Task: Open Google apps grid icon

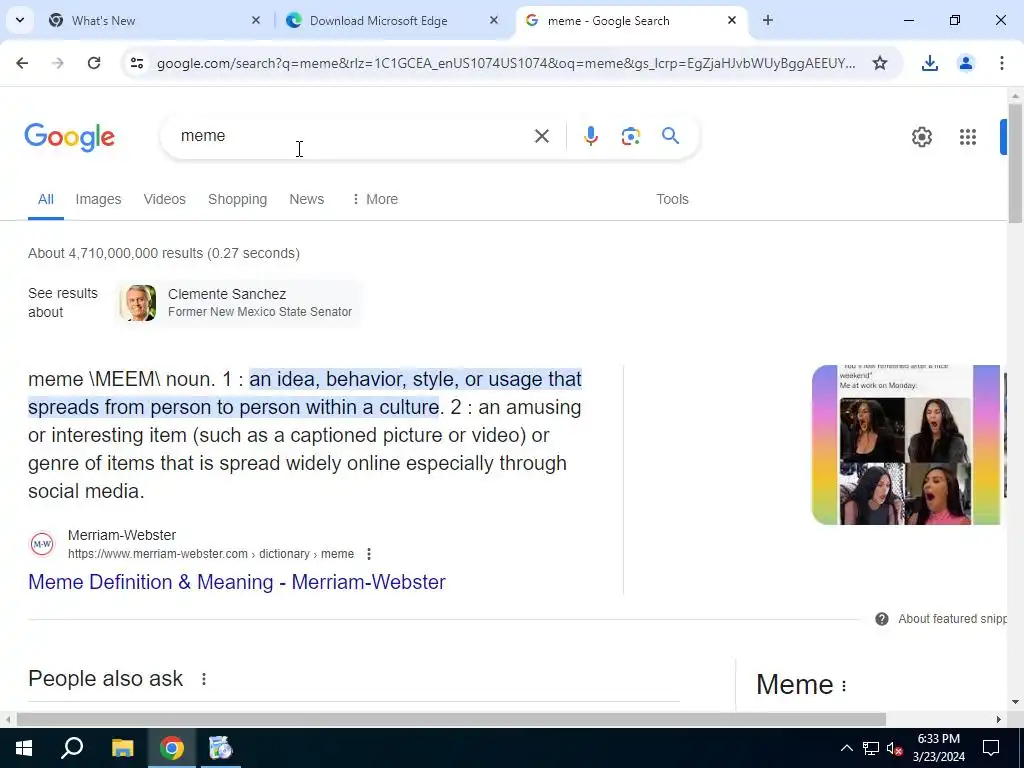Action: (967, 136)
